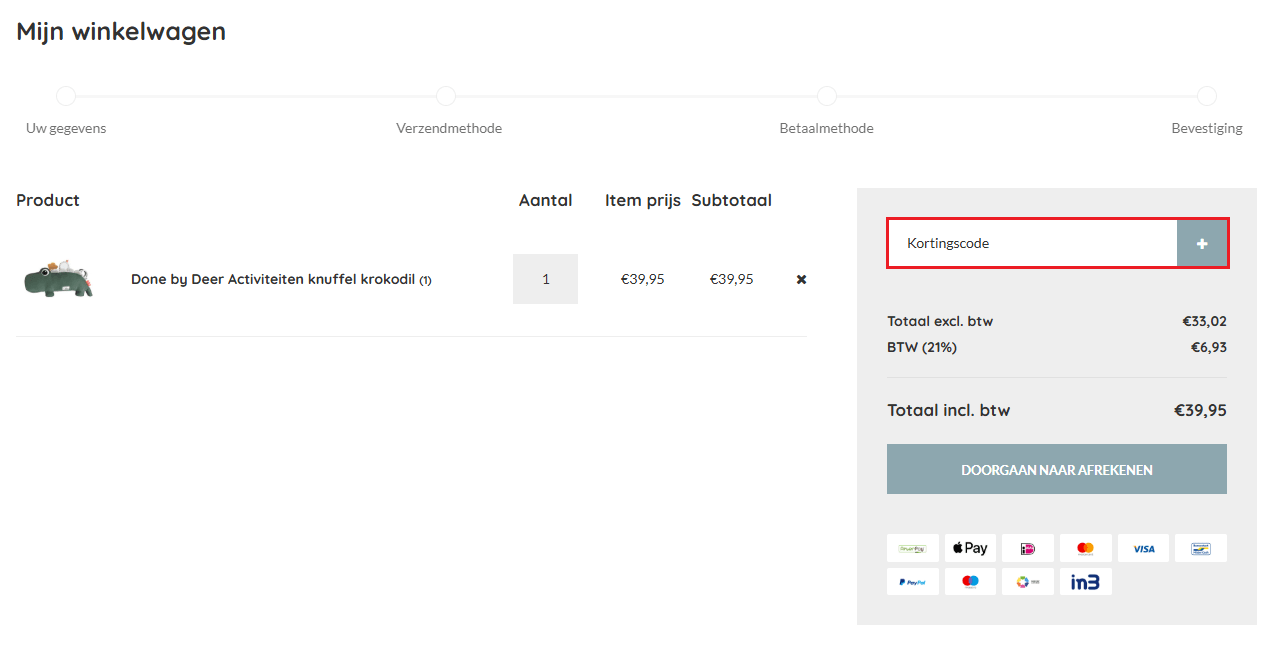This screenshot has height=646, width=1274.
Task: Click the iDEAL payment icon
Action: tap(1027, 548)
